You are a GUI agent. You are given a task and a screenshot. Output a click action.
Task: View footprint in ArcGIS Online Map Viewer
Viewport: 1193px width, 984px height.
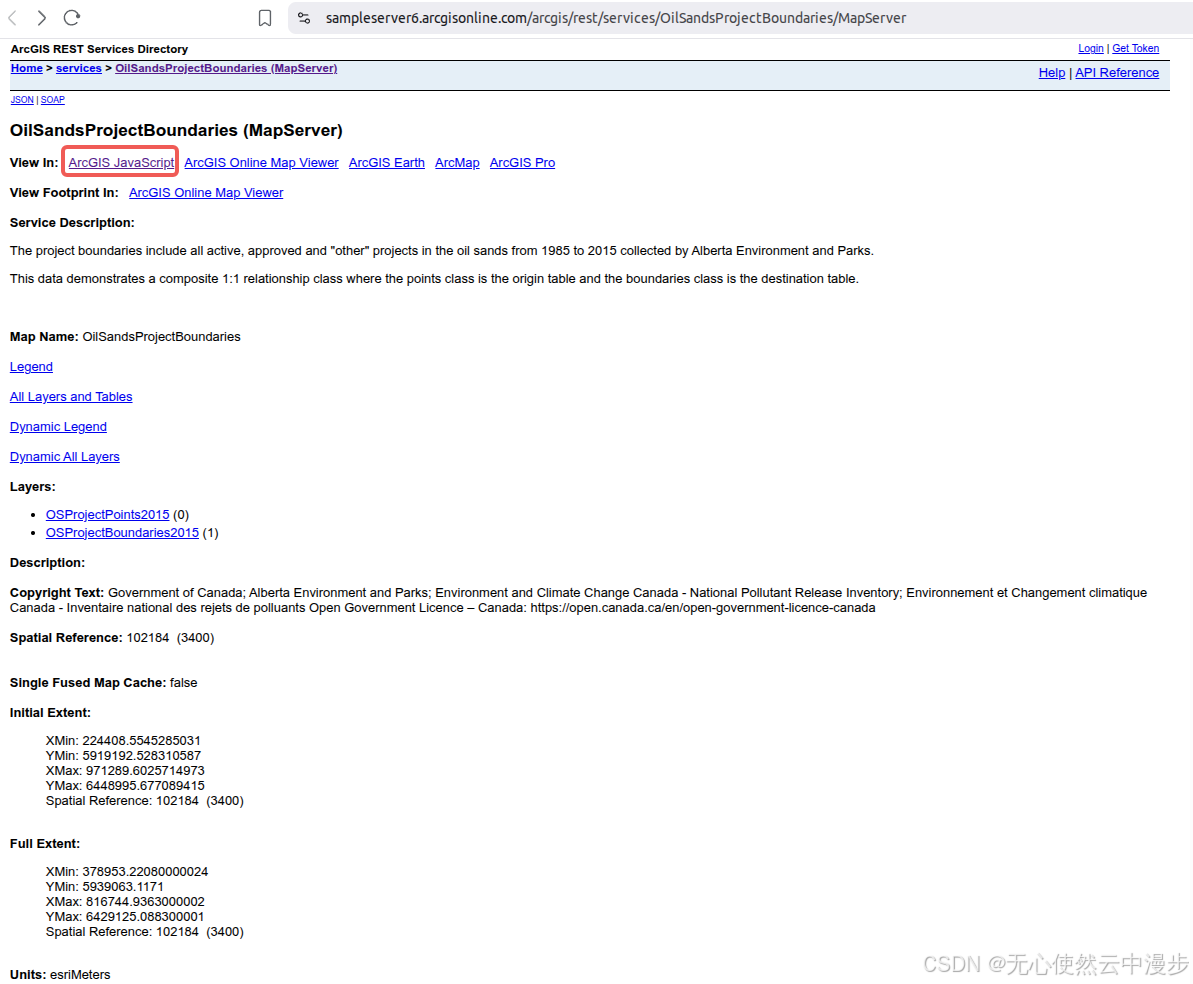click(205, 193)
